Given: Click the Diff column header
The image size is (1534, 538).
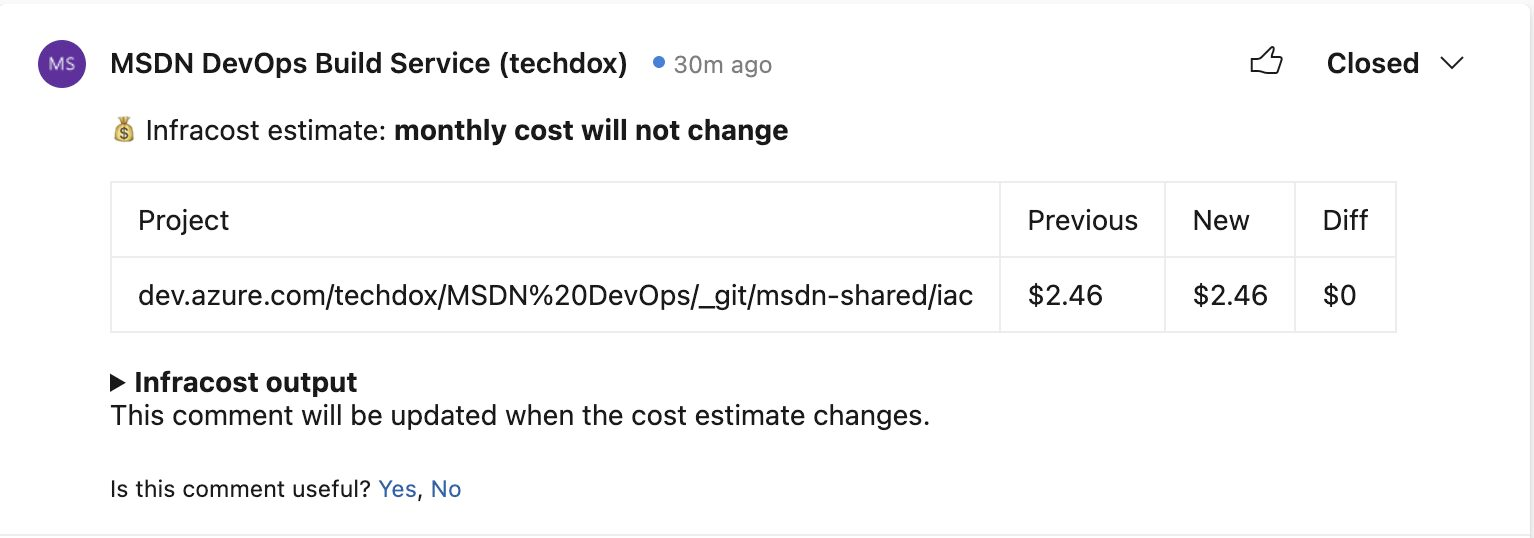Looking at the screenshot, I should click(1345, 220).
